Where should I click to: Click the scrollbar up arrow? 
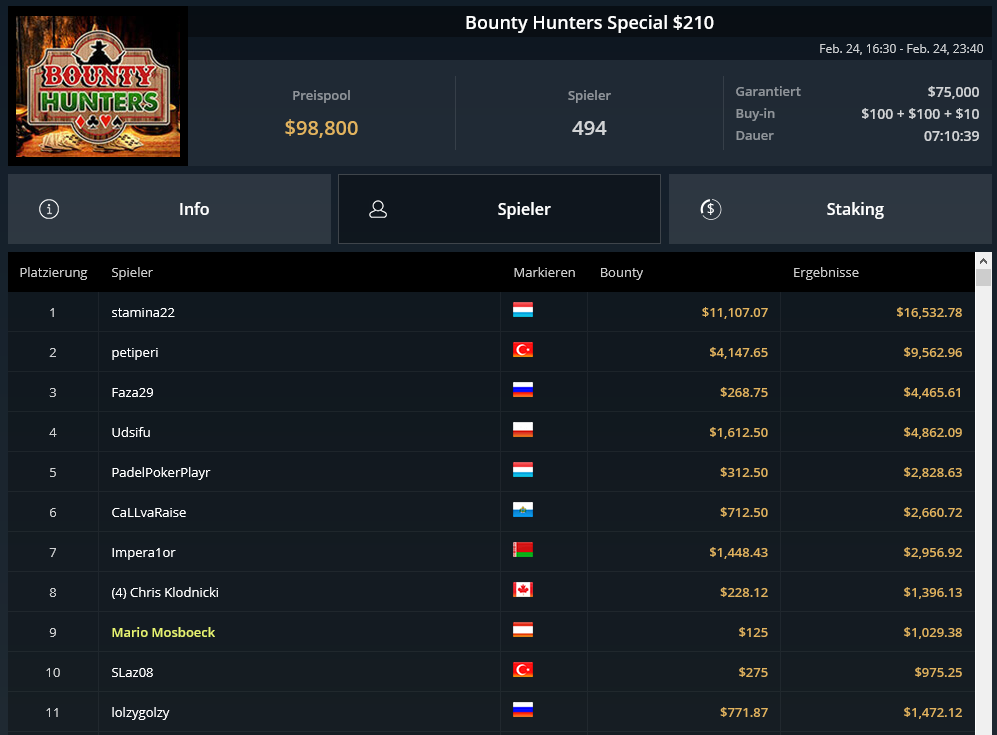[983, 261]
